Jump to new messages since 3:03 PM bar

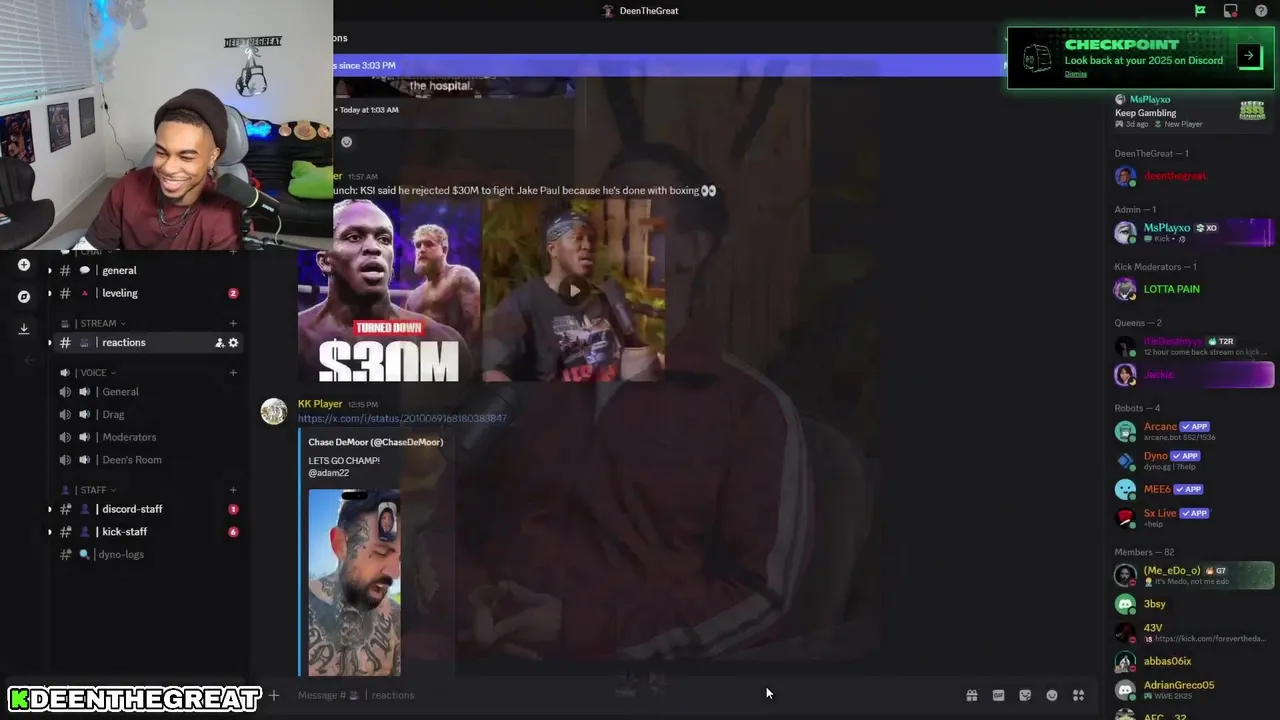coord(668,65)
